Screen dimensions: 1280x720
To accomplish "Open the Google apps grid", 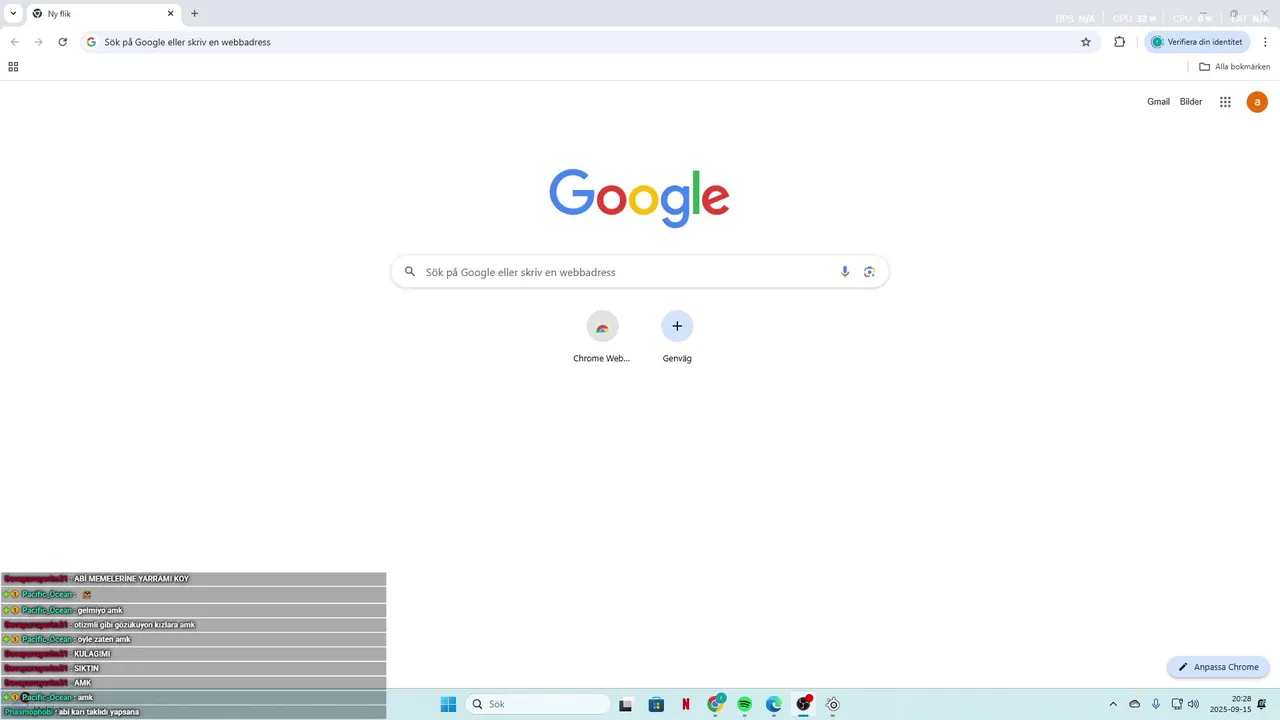I will pyautogui.click(x=1225, y=102).
